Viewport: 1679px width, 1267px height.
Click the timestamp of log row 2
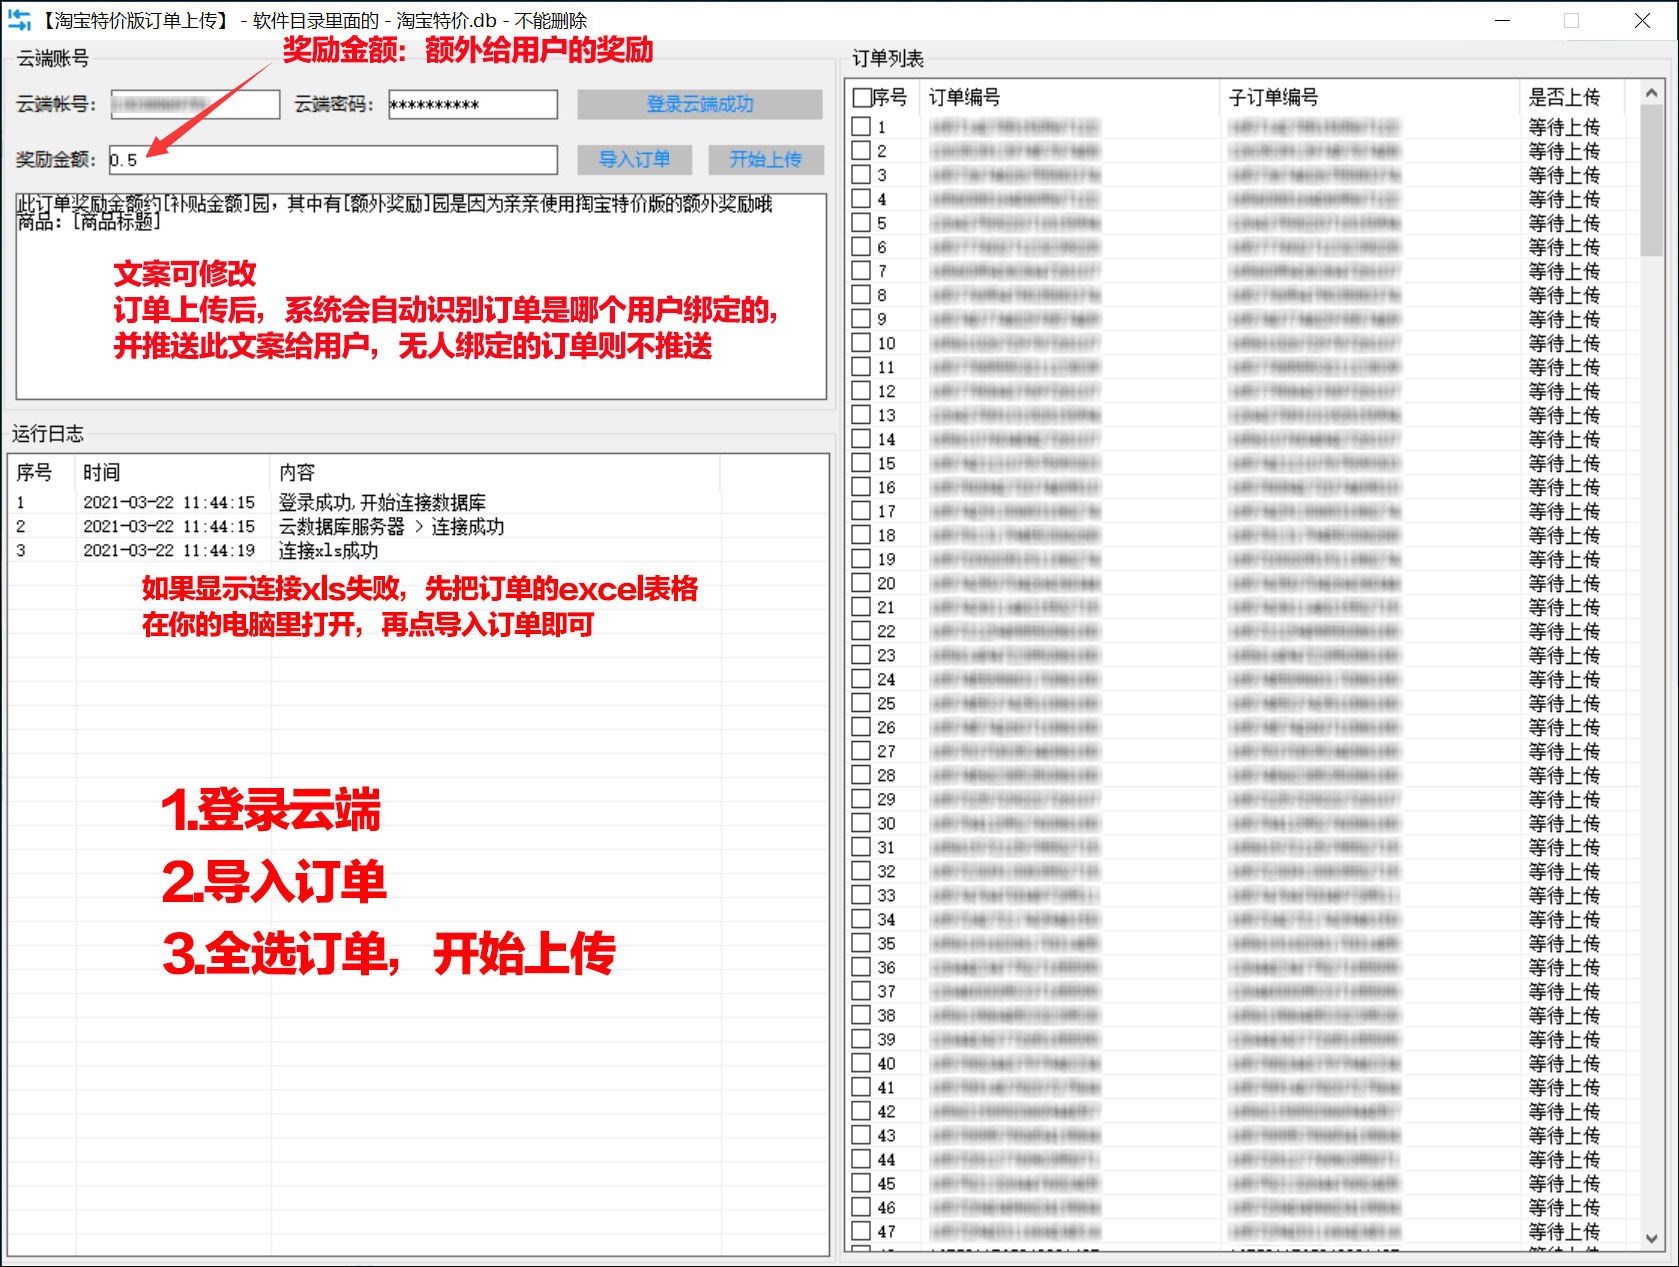coord(169,526)
